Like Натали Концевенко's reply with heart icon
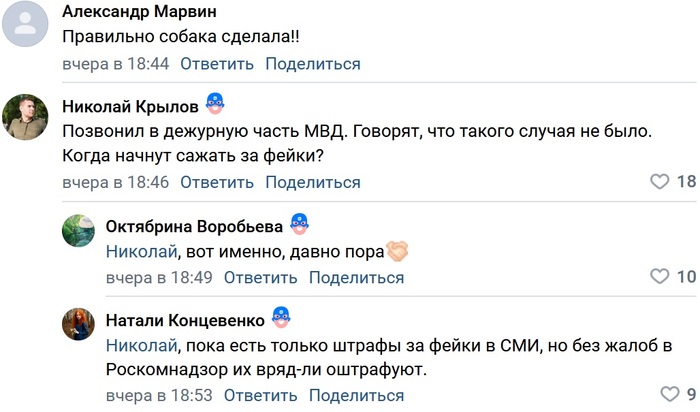This screenshot has width=700, height=412. (x=669, y=394)
